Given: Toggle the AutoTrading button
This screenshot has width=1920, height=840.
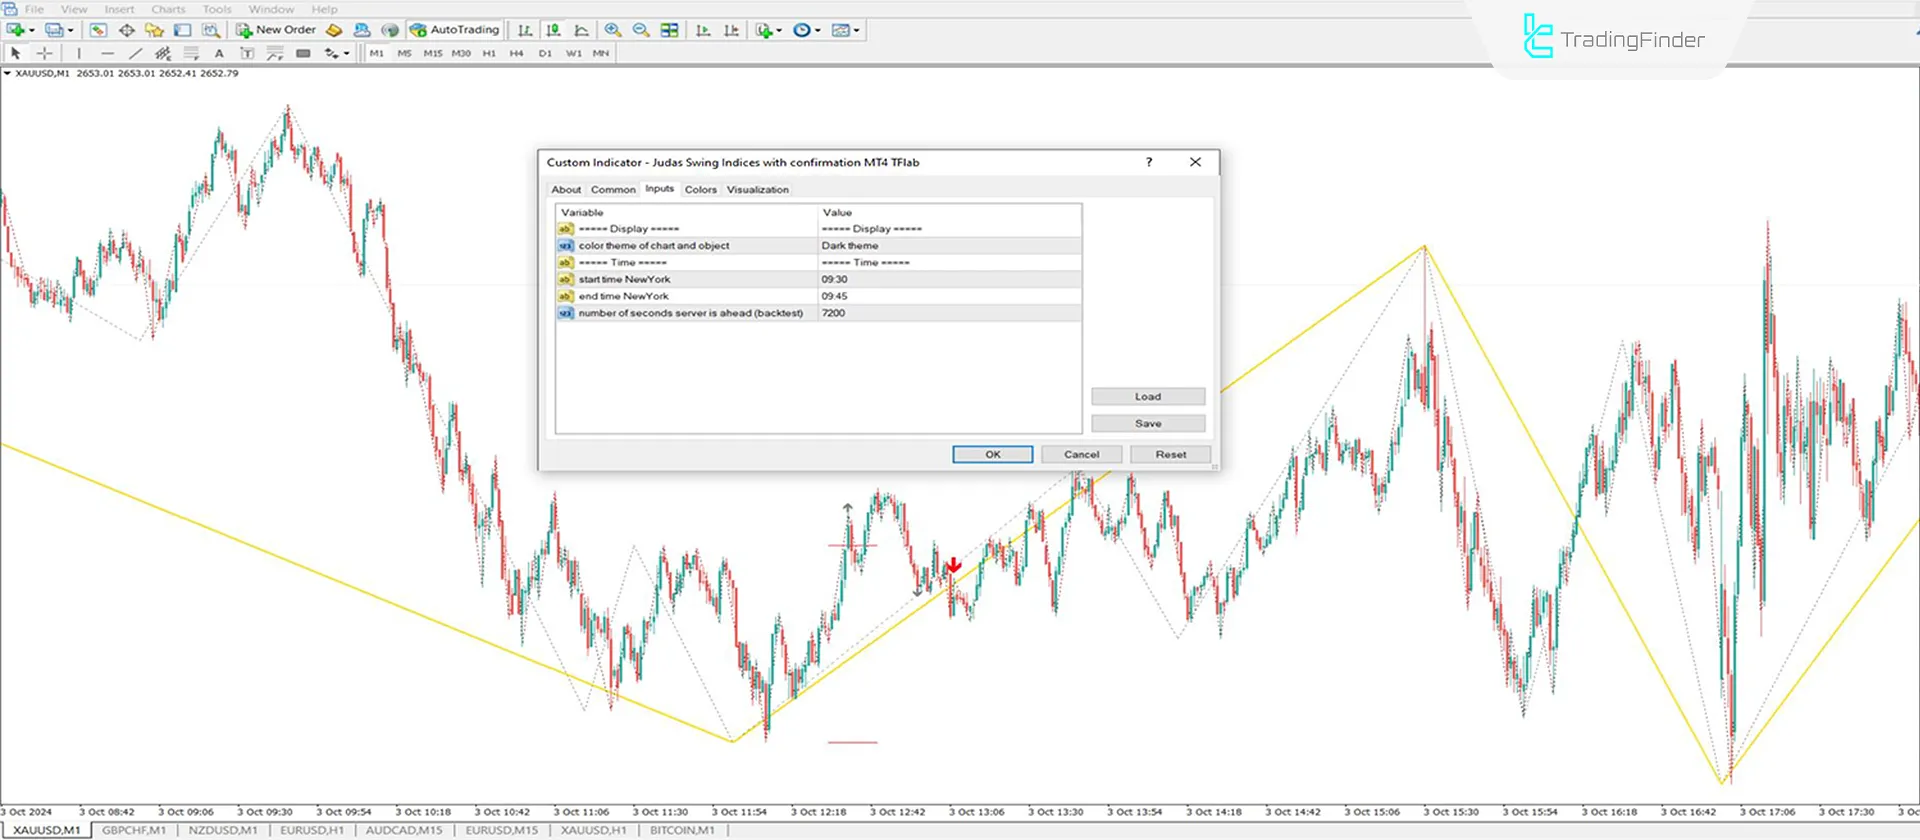Looking at the screenshot, I should pyautogui.click(x=455, y=30).
